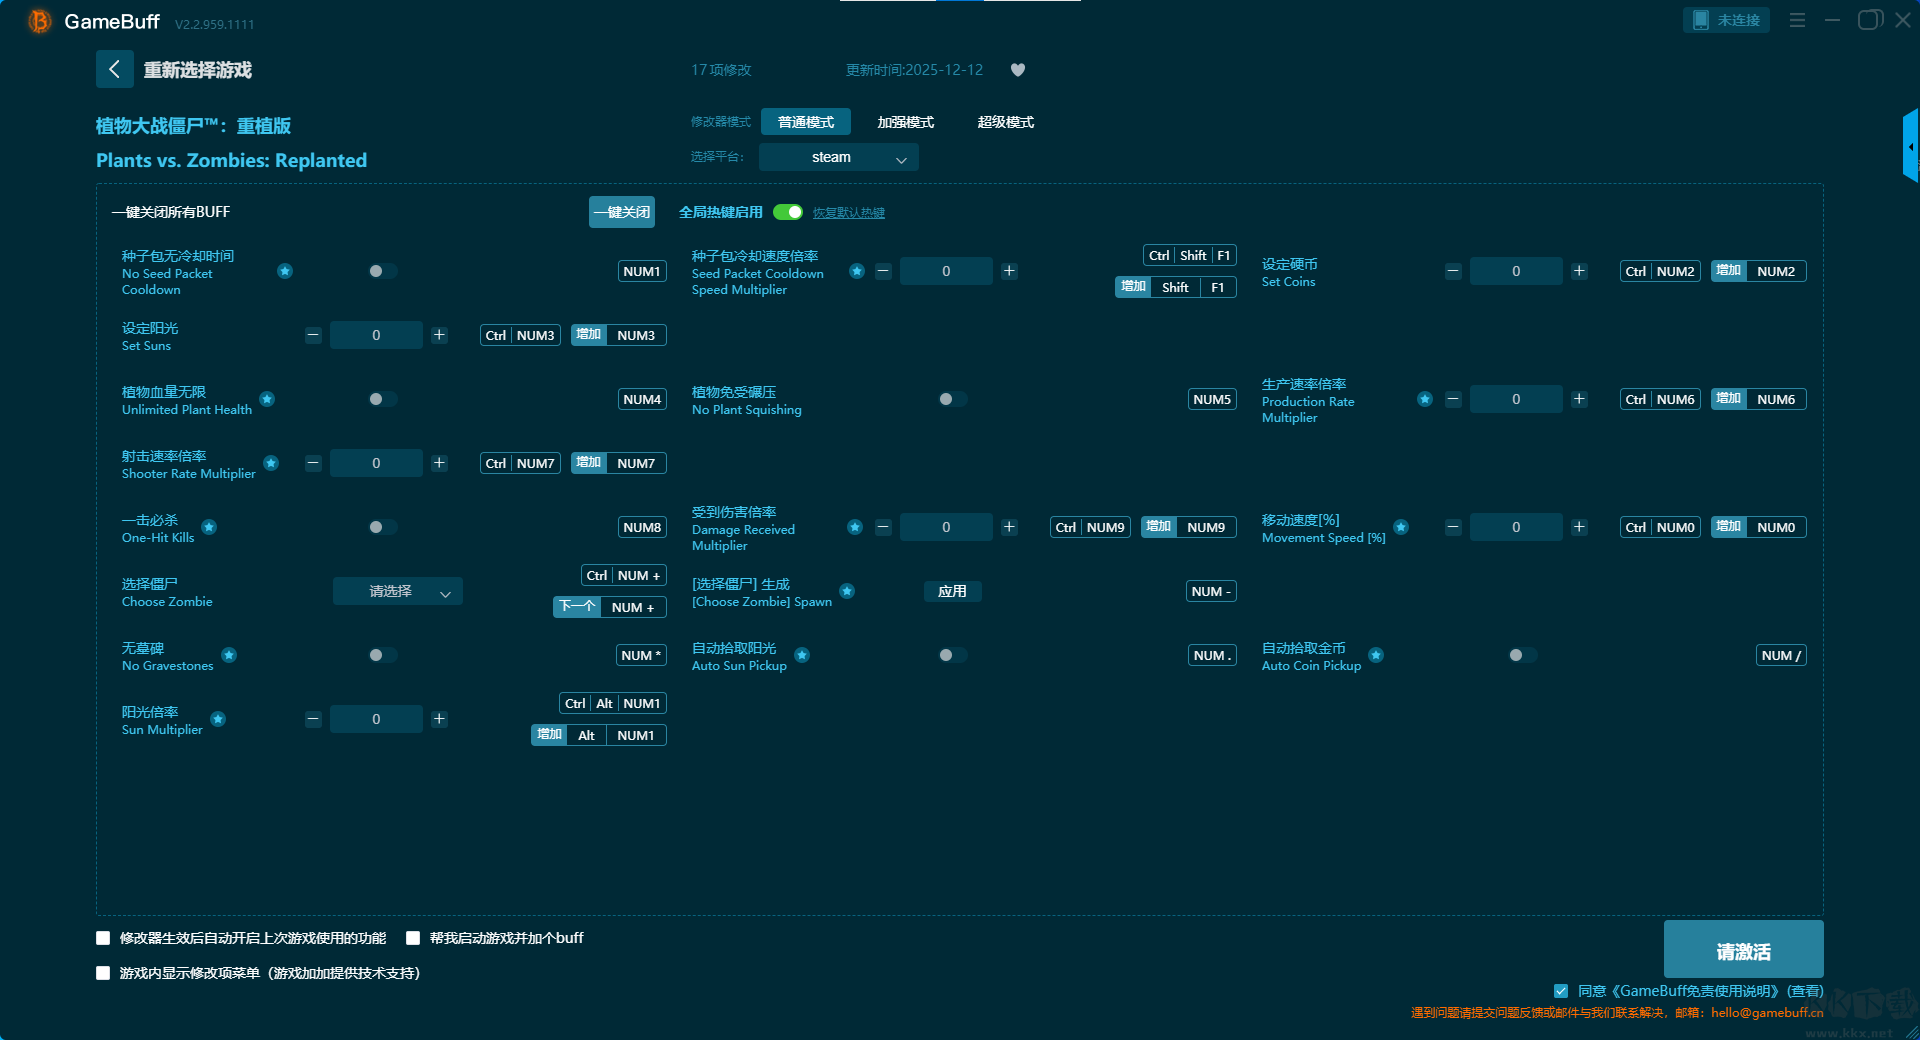Image resolution: width=1920 pixels, height=1040 pixels.
Task: Click NUM / hotkey for Auto Coin Pickup
Action: click(x=1781, y=655)
